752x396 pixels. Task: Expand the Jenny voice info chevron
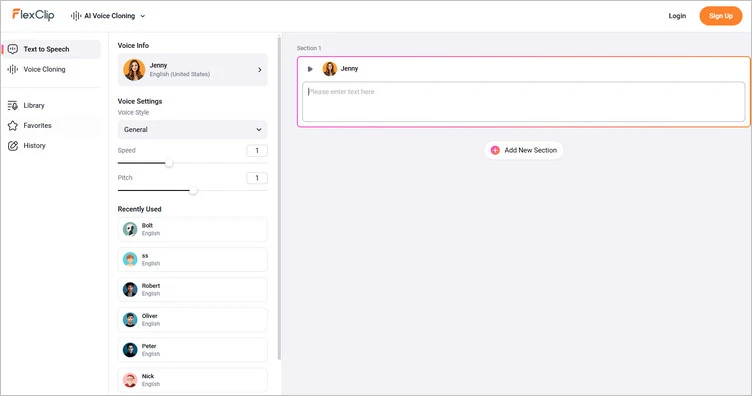tap(259, 70)
